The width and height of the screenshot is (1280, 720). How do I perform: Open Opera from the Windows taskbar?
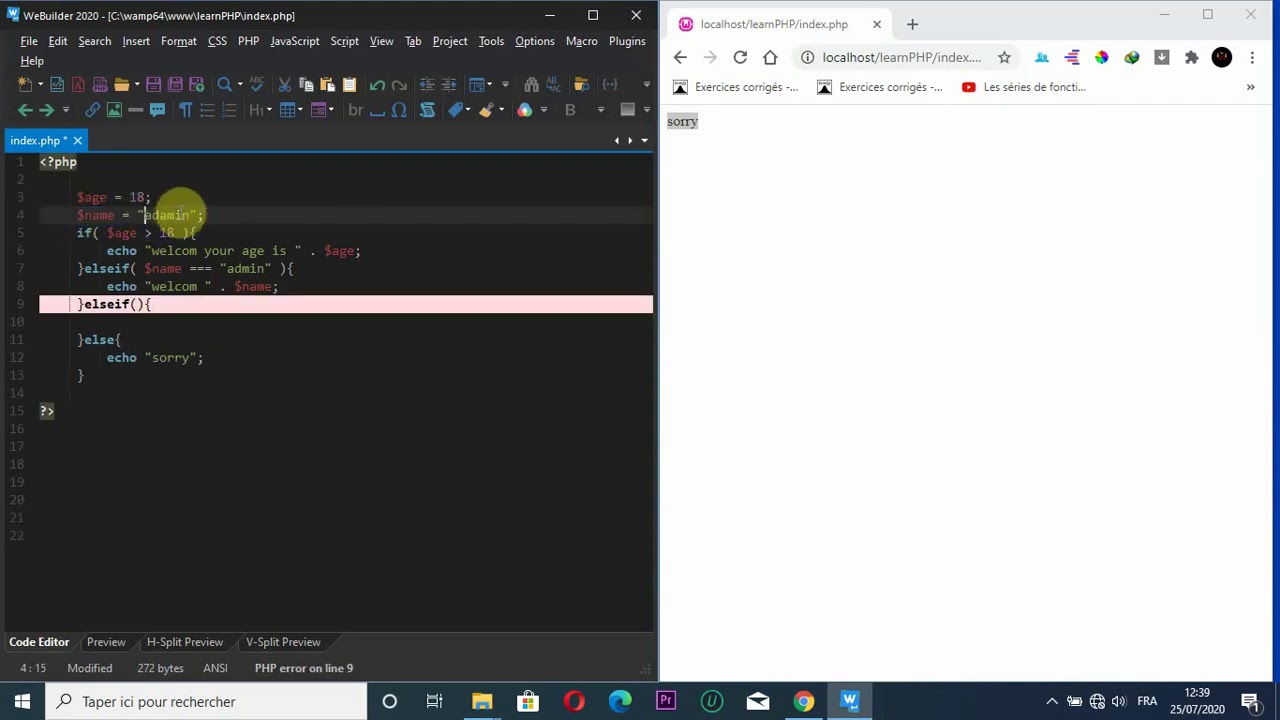pos(573,701)
